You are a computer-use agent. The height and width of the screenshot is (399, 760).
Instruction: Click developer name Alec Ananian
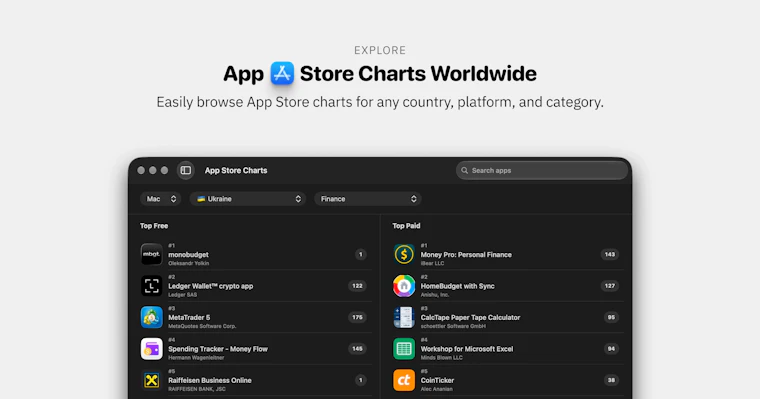(437, 389)
